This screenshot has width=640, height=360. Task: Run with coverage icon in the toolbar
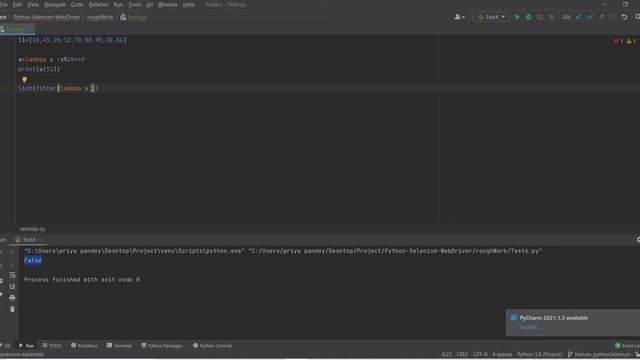540,17
